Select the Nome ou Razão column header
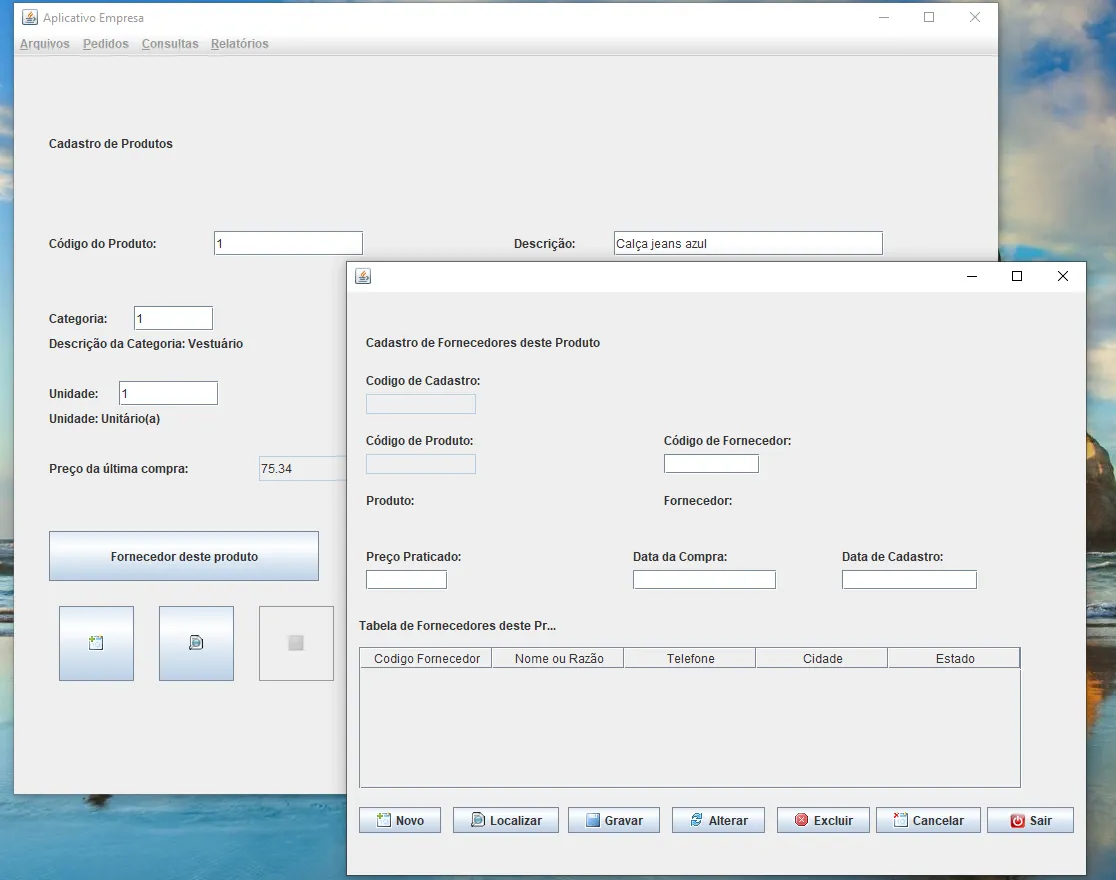The image size is (1116, 880). click(x=558, y=658)
